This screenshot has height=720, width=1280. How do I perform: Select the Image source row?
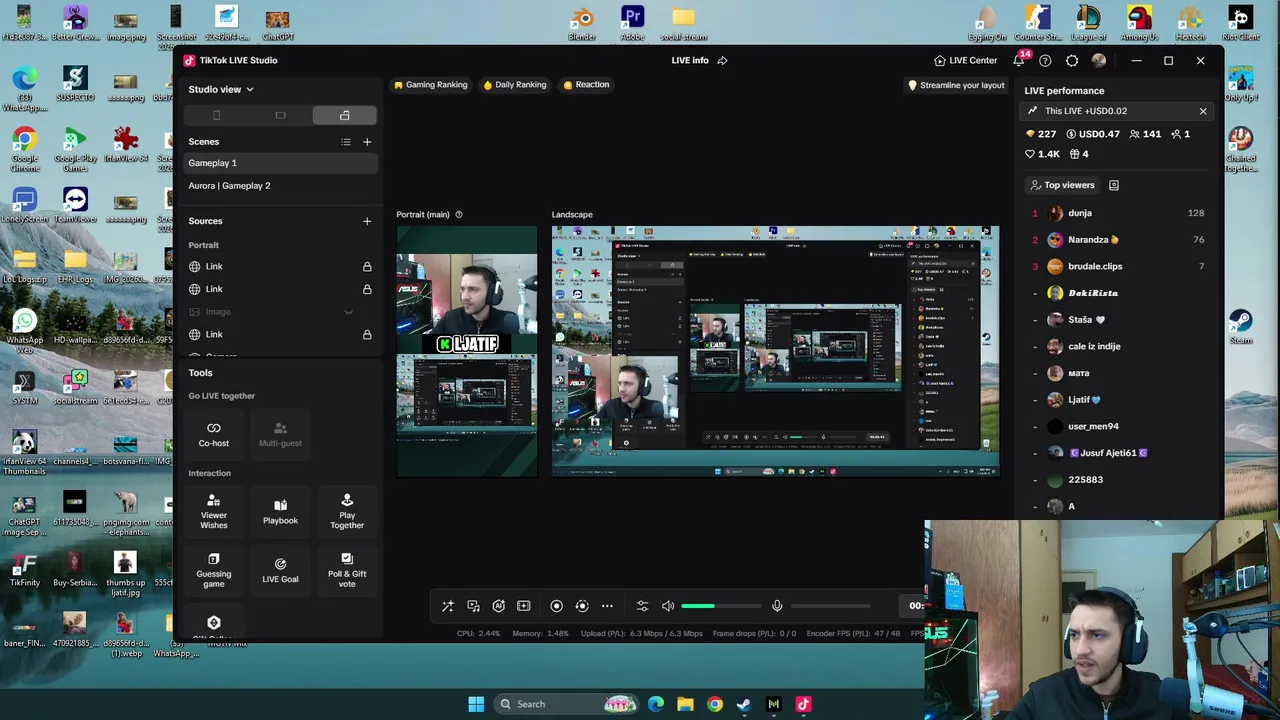click(280, 312)
